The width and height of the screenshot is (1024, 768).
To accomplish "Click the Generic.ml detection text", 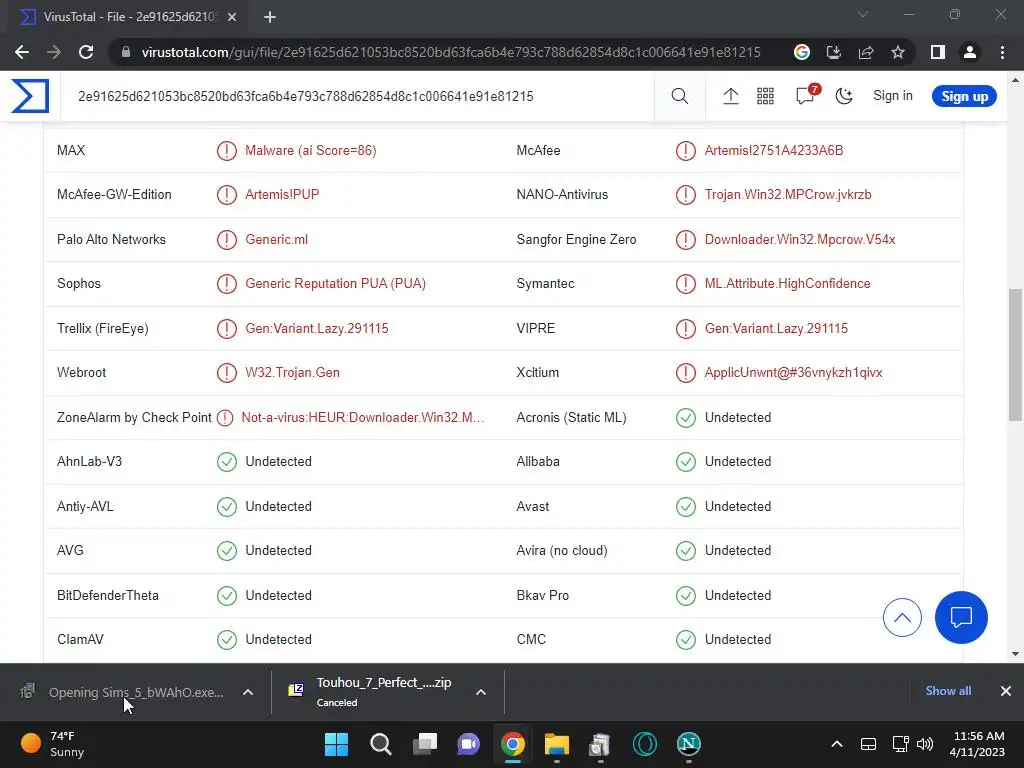I will pos(276,240).
